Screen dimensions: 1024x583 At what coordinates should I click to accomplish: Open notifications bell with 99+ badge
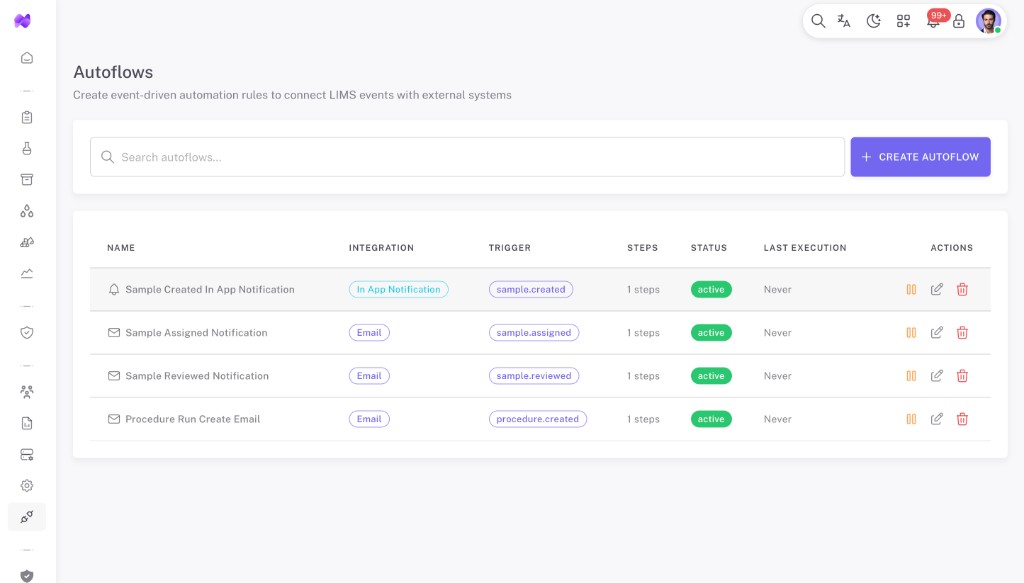click(x=935, y=20)
